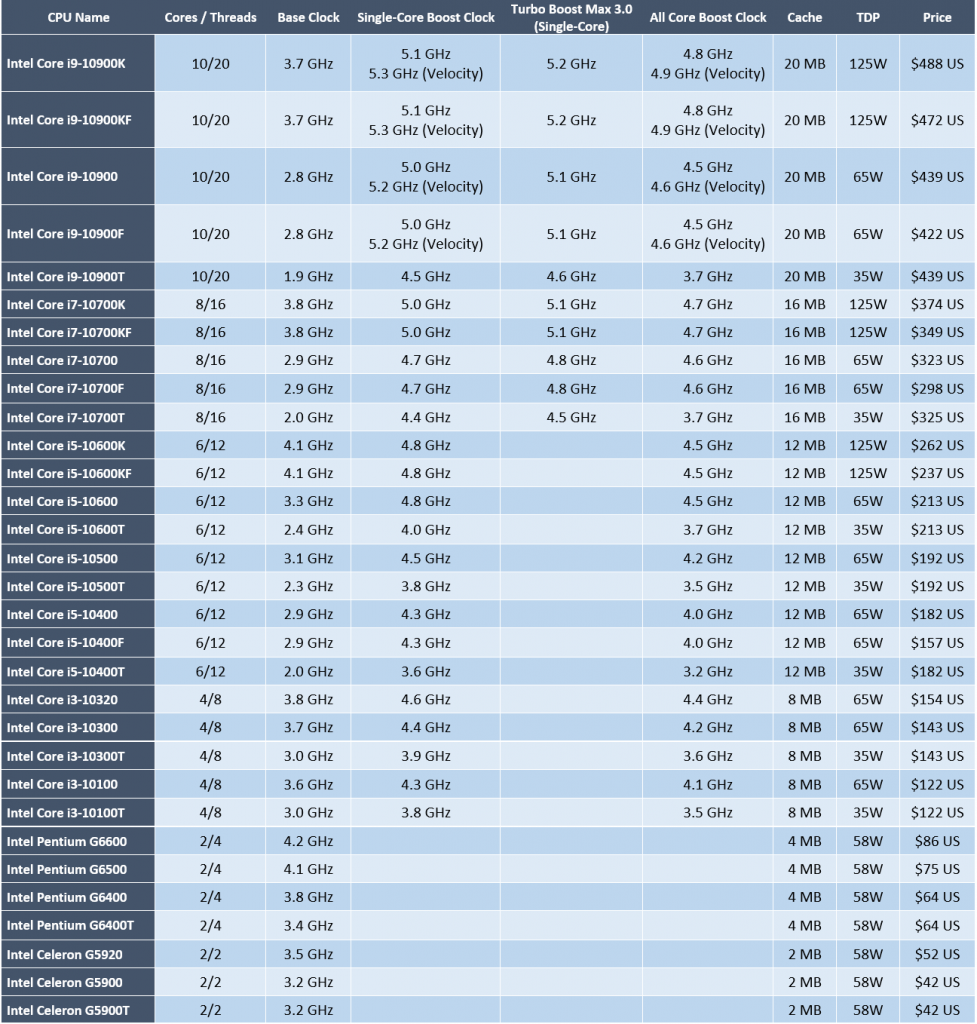Click the TDP column header
The height and width of the screenshot is (1024, 977).
pyautogui.click(x=868, y=18)
